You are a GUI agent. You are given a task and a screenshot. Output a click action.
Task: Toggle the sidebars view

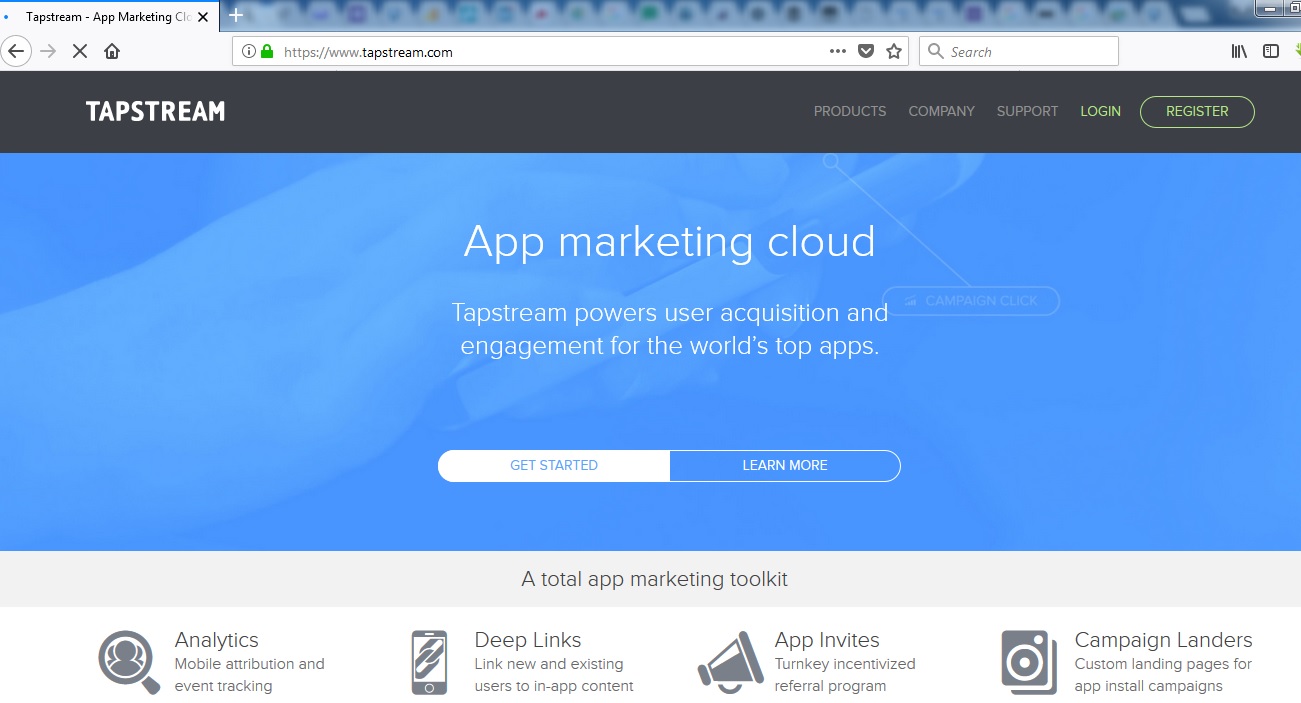(1271, 51)
